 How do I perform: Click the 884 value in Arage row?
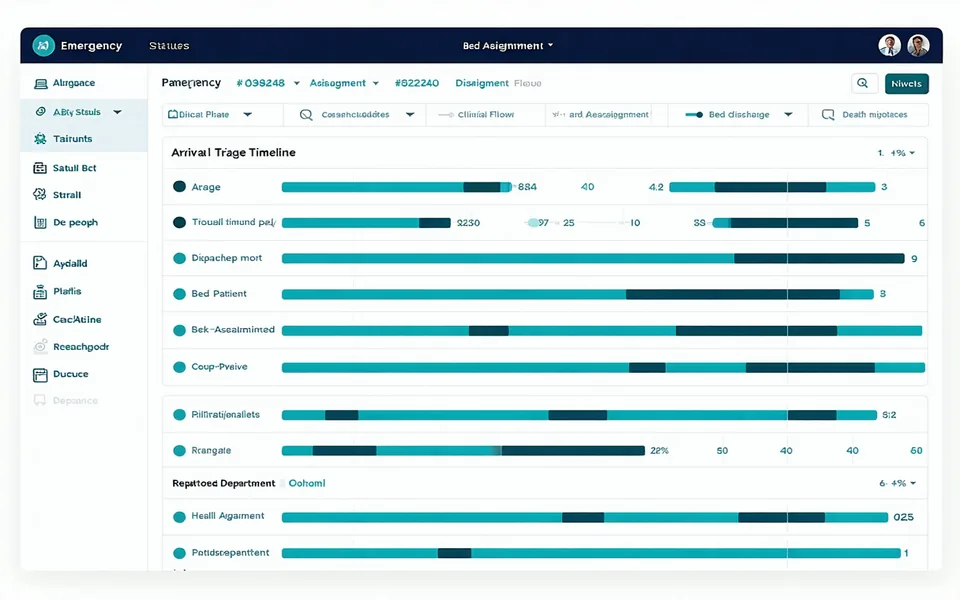coord(527,187)
